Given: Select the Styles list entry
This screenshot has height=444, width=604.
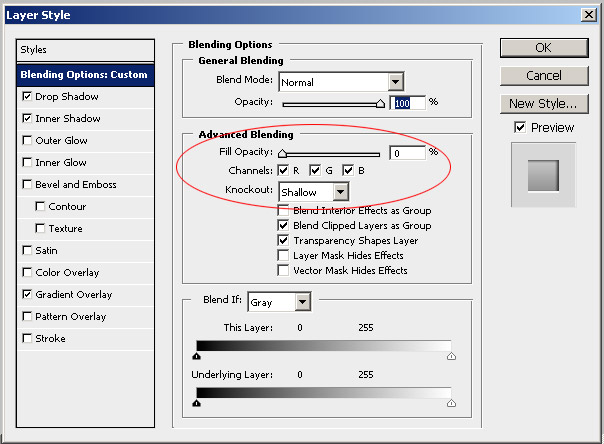Looking at the screenshot, I should point(85,50).
